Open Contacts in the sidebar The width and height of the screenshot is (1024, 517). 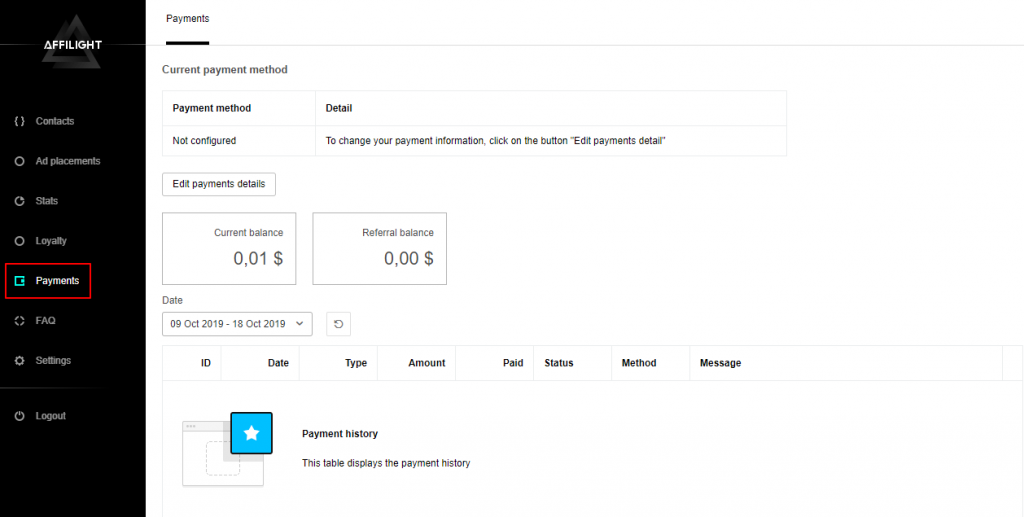click(55, 121)
